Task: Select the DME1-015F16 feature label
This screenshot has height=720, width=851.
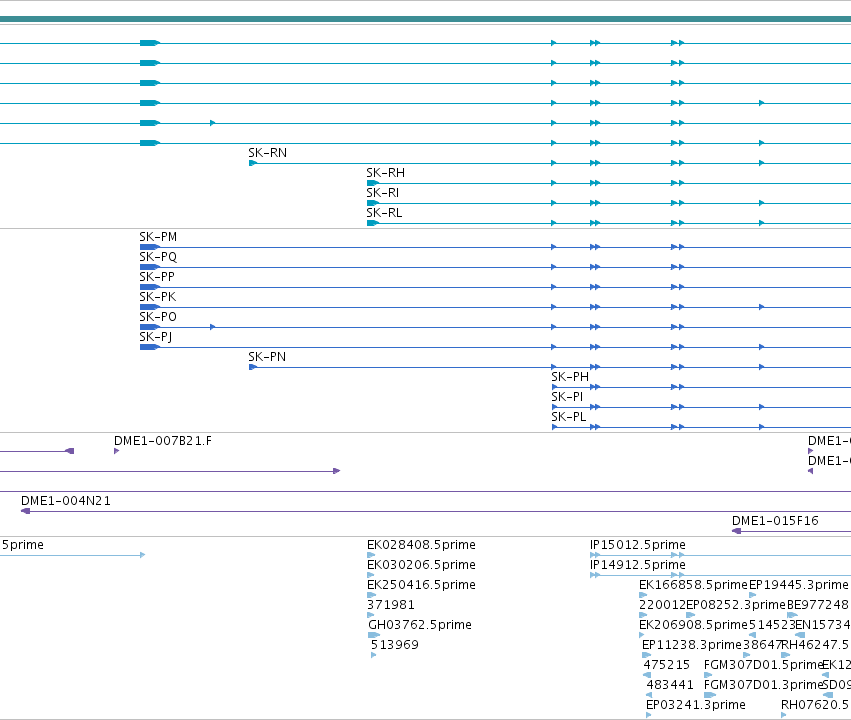Action: (775, 521)
